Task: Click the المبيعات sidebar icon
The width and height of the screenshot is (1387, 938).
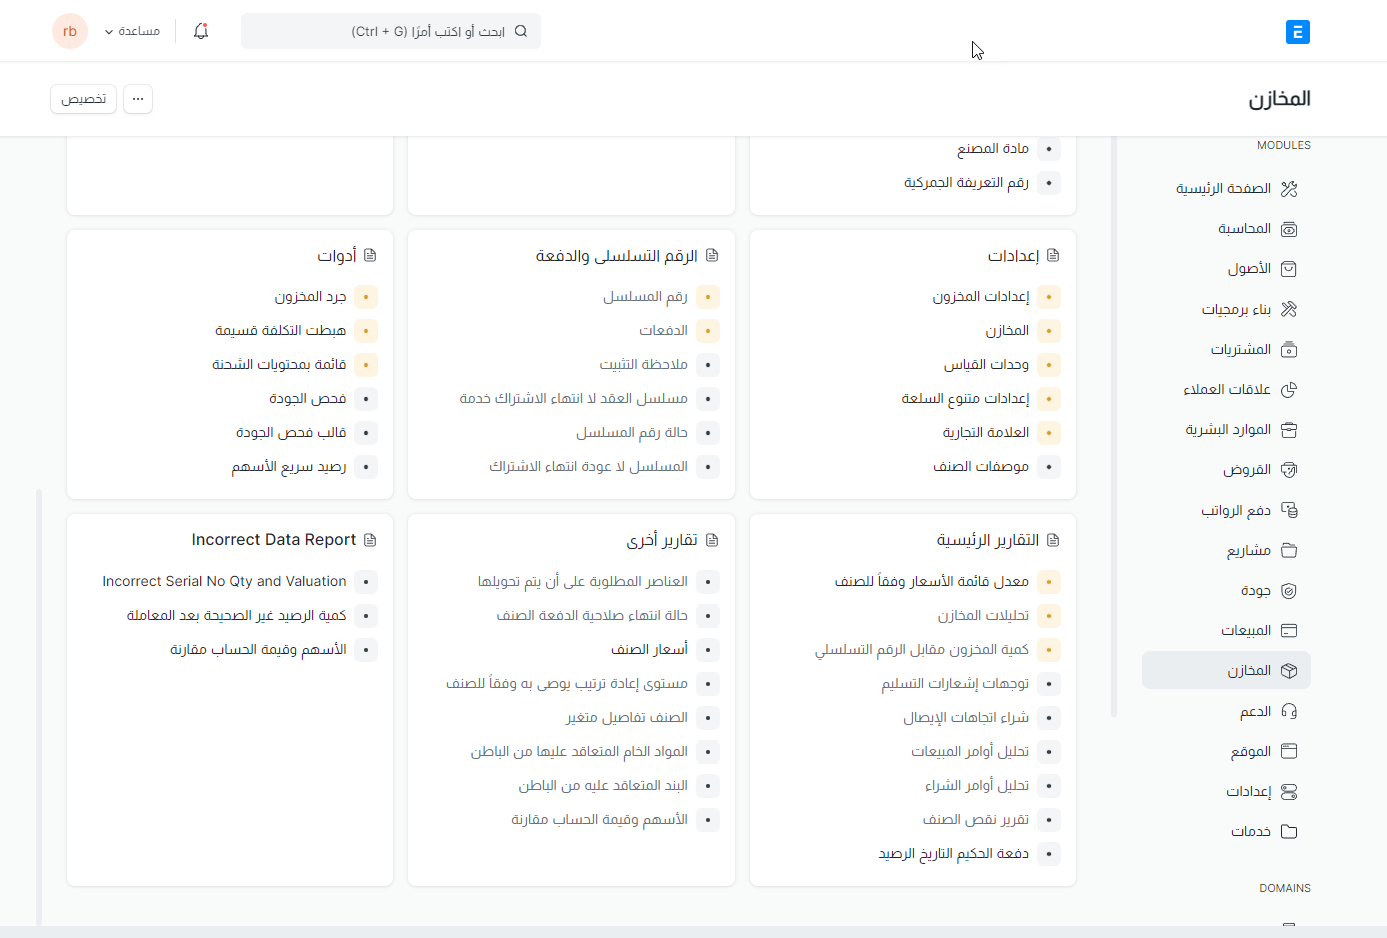Action: (x=1289, y=630)
